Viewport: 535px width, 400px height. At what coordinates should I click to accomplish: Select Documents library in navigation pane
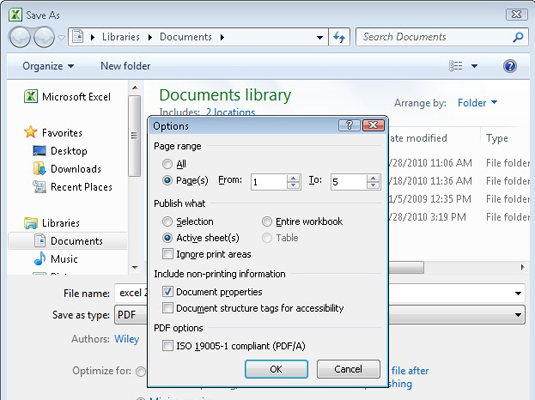pos(68,241)
